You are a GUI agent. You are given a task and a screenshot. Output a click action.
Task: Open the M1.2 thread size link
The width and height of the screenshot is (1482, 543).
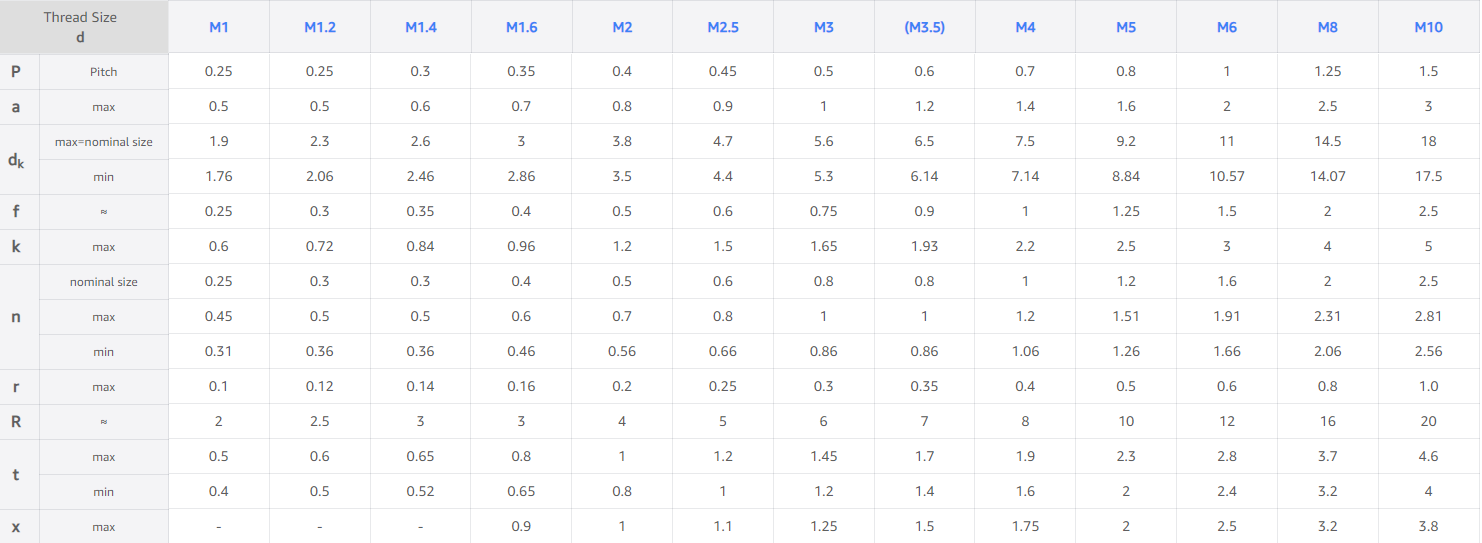click(320, 27)
